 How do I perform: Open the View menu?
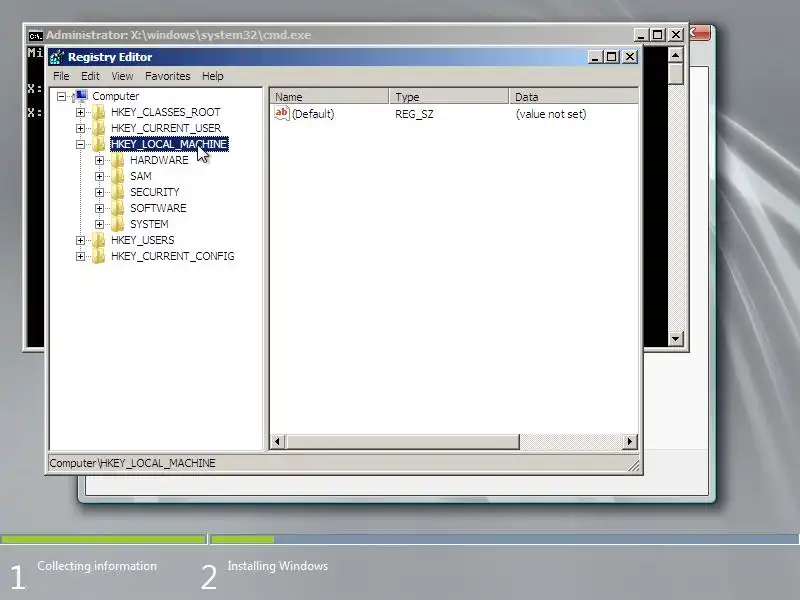click(x=122, y=76)
